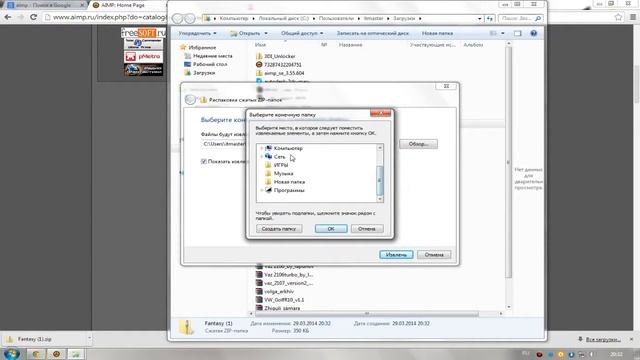The image size is (640, 360).
Task: Click Рабочий стол in the navigation pane
Action: [210, 64]
